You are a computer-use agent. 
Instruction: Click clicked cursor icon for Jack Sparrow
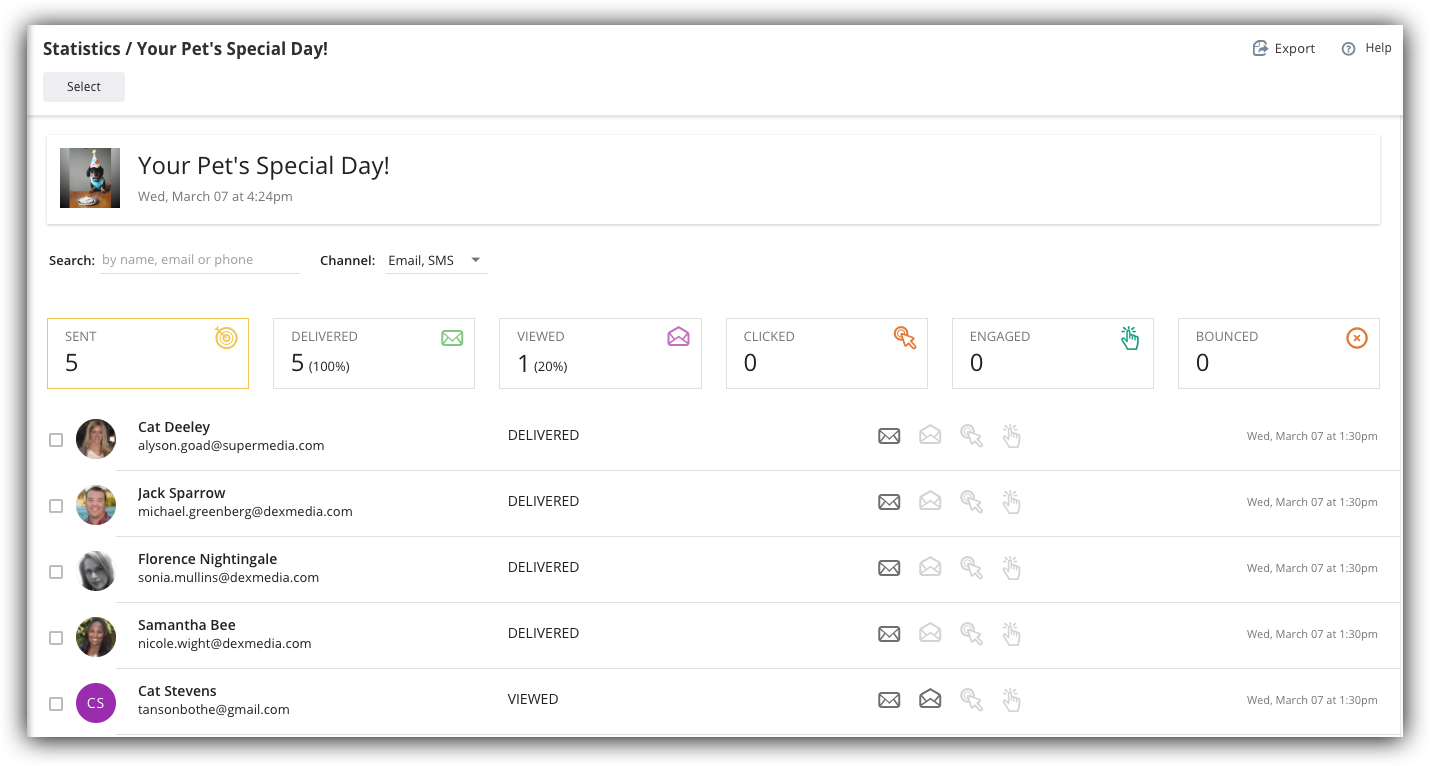[x=971, y=502]
